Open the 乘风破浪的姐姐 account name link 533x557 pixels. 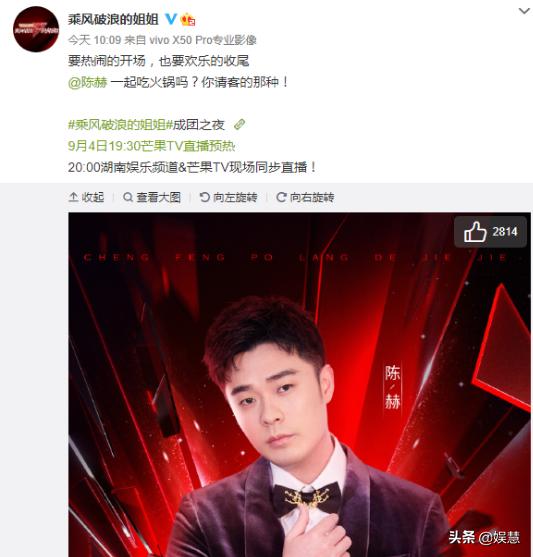(113, 19)
